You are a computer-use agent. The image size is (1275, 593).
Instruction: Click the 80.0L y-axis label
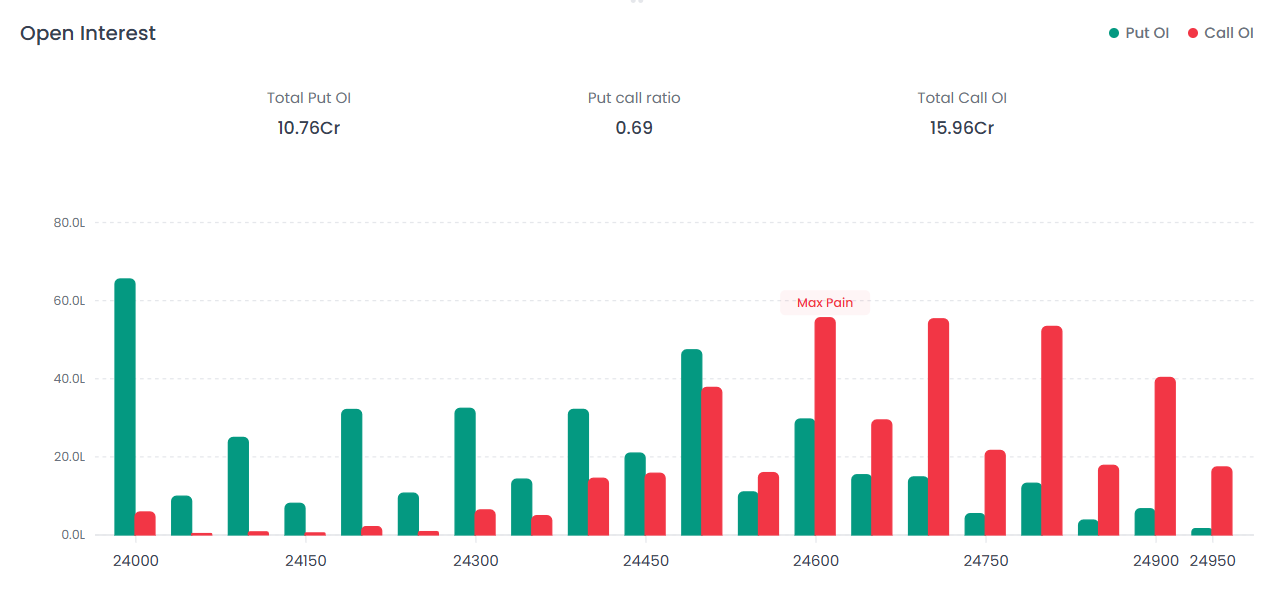[x=69, y=223]
